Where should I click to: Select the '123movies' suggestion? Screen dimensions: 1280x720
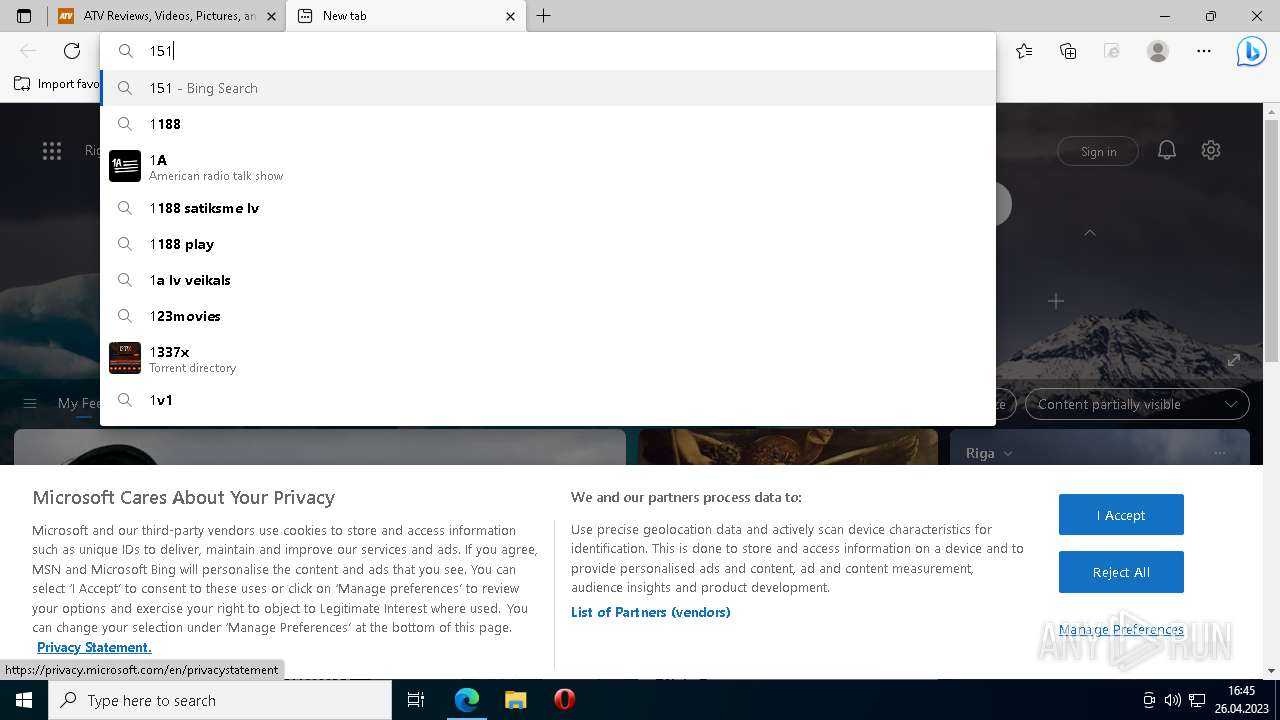(x=548, y=316)
